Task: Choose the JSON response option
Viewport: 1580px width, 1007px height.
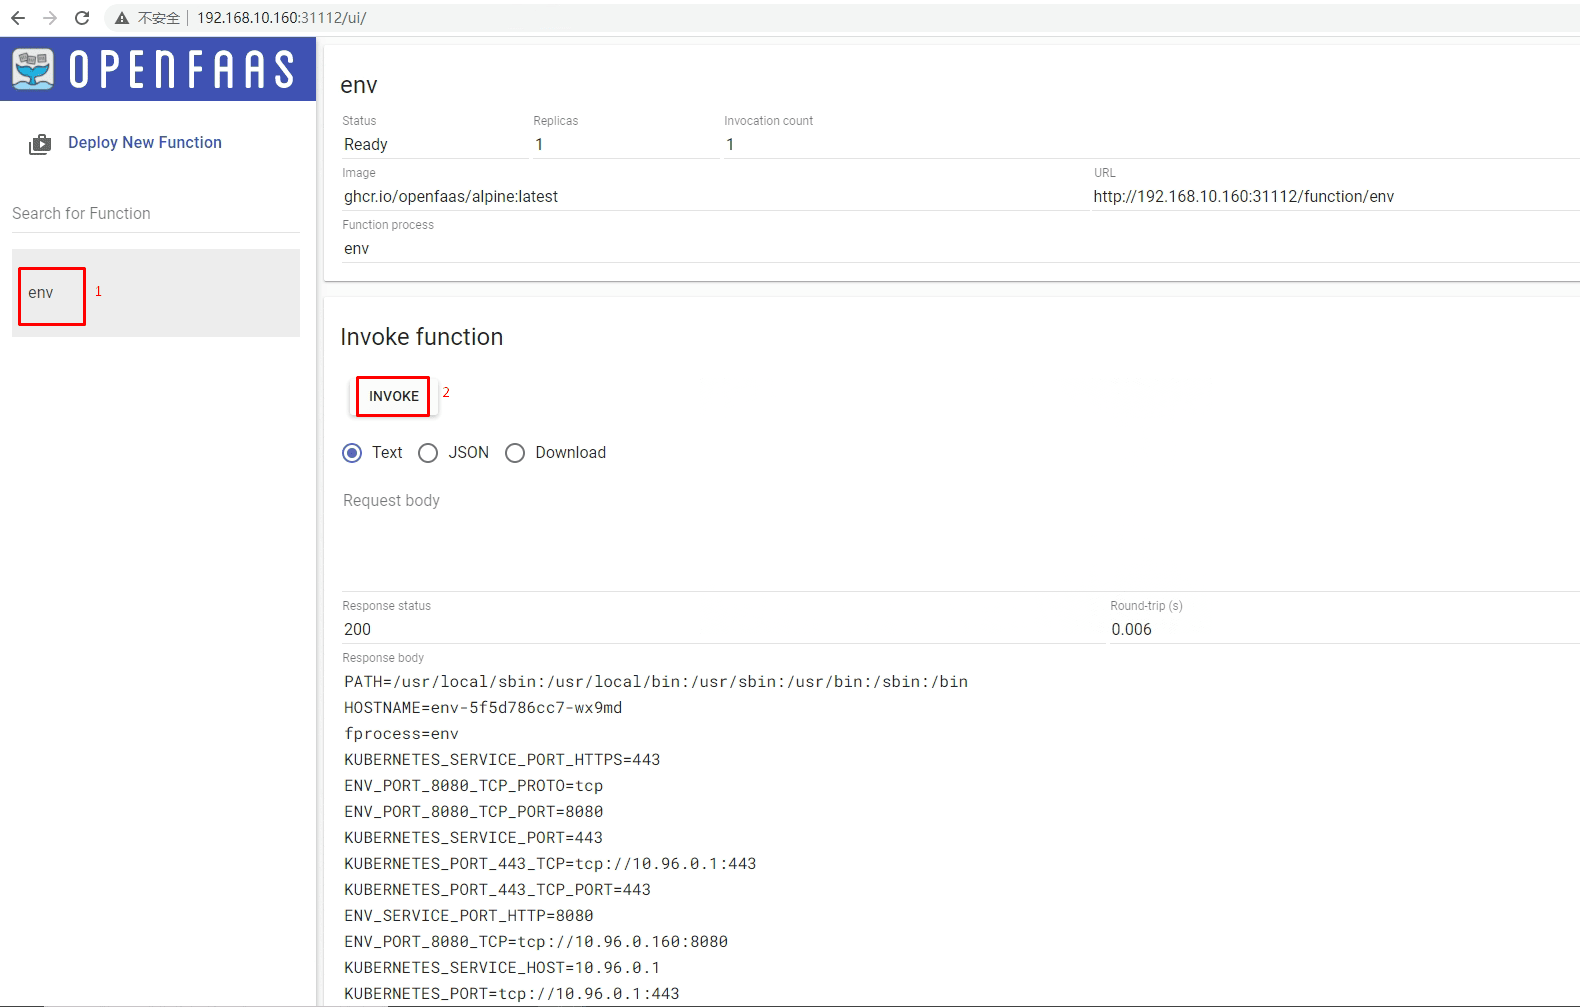Action: click(428, 453)
